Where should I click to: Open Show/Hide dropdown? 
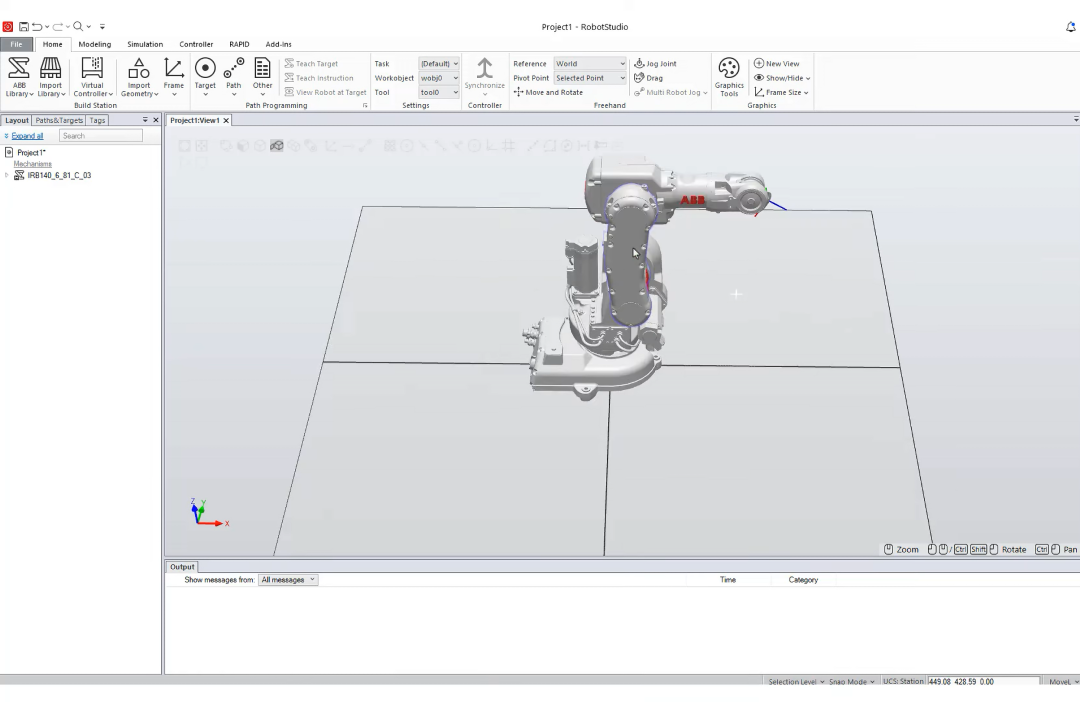(782, 78)
